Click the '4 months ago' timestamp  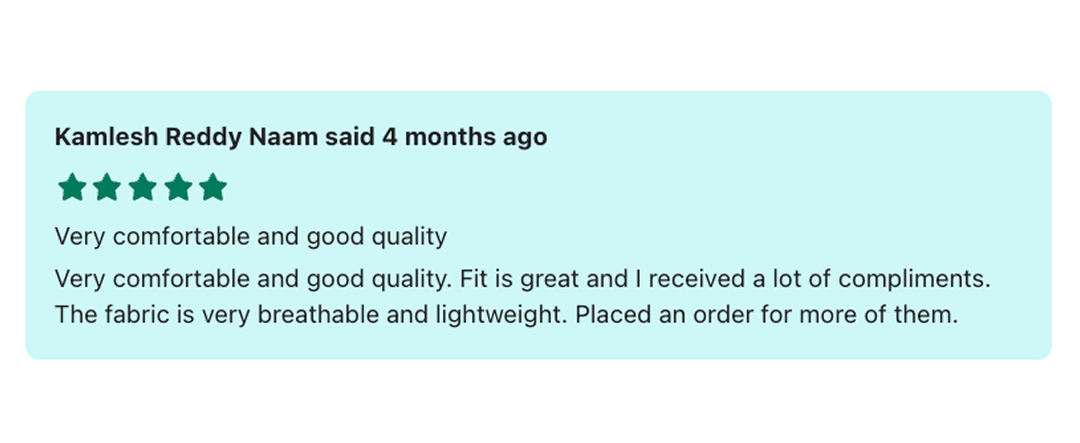point(465,137)
